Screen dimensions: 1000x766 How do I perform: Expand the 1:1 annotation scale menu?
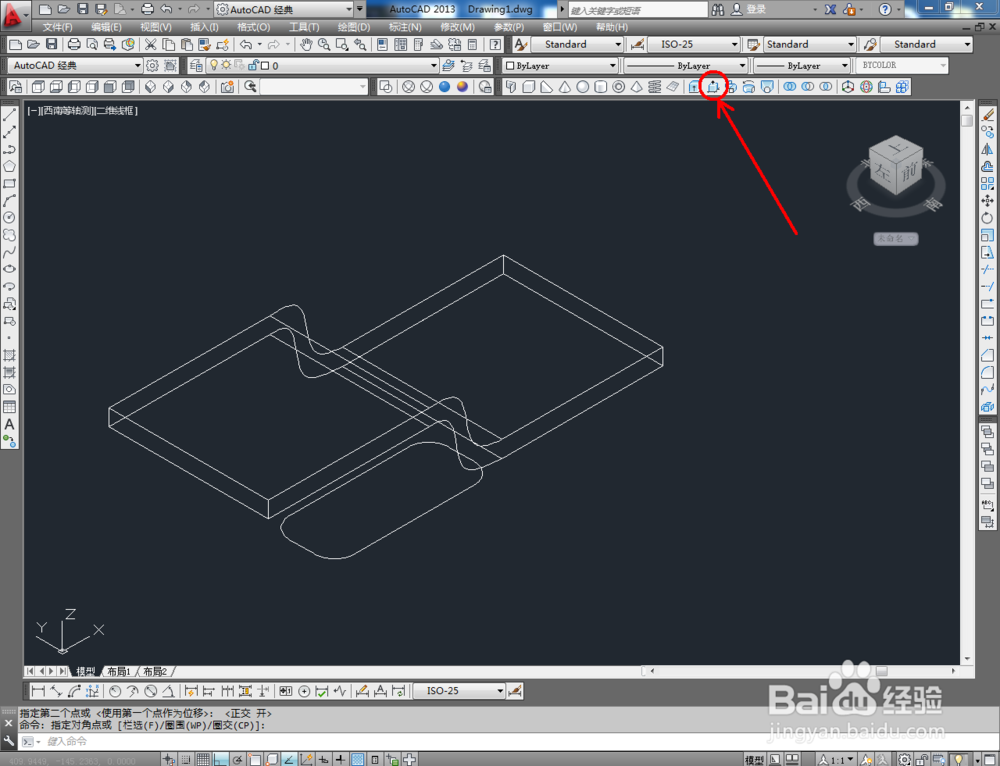(x=836, y=760)
